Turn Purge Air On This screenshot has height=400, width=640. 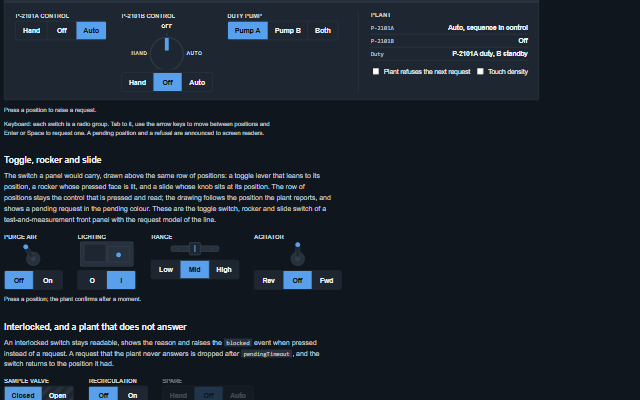pyautogui.click(x=48, y=280)
